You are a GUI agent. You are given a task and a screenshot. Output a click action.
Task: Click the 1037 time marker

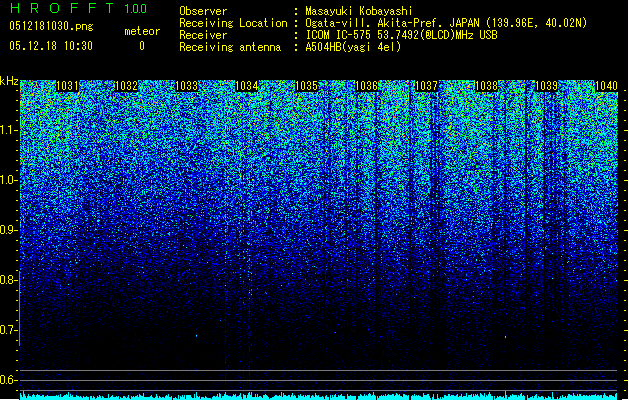click(426, 86)
